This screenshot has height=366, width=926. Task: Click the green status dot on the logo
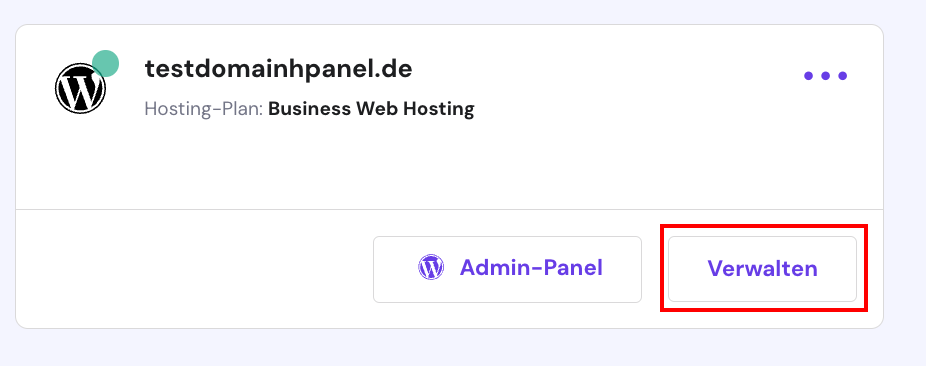click(106, 63)
